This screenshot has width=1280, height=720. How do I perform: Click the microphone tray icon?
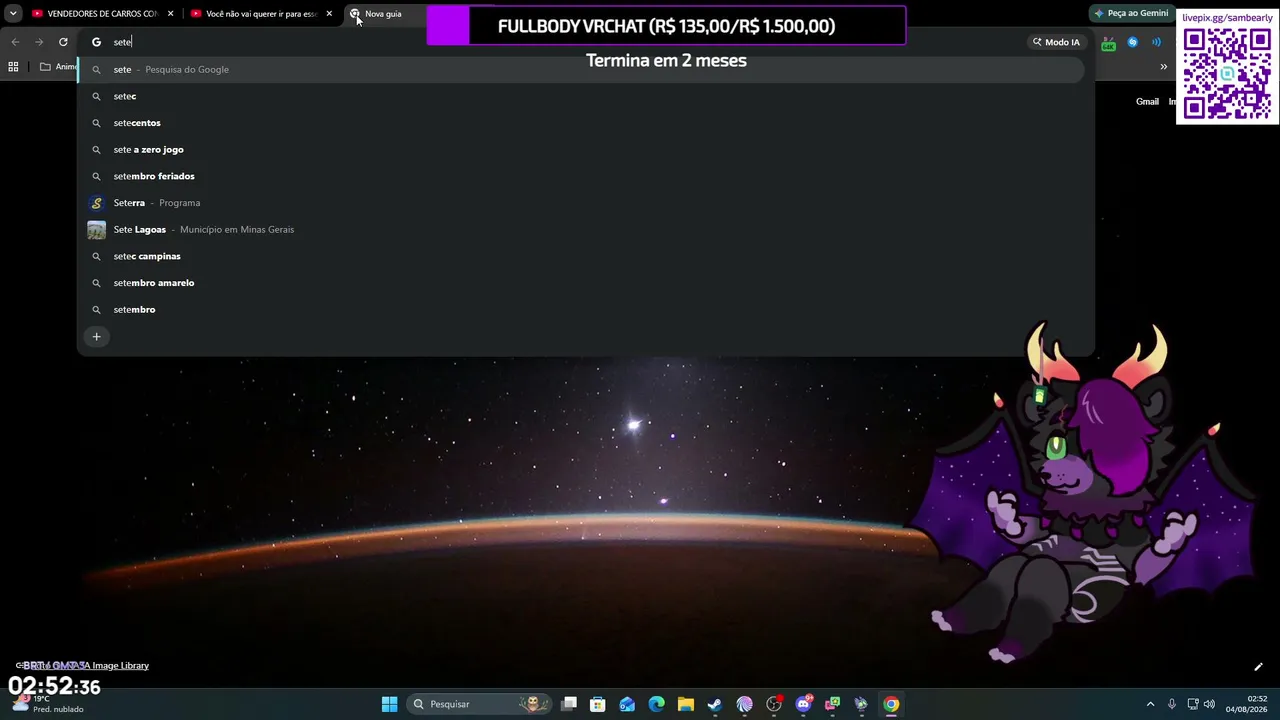coord(1172,704)
